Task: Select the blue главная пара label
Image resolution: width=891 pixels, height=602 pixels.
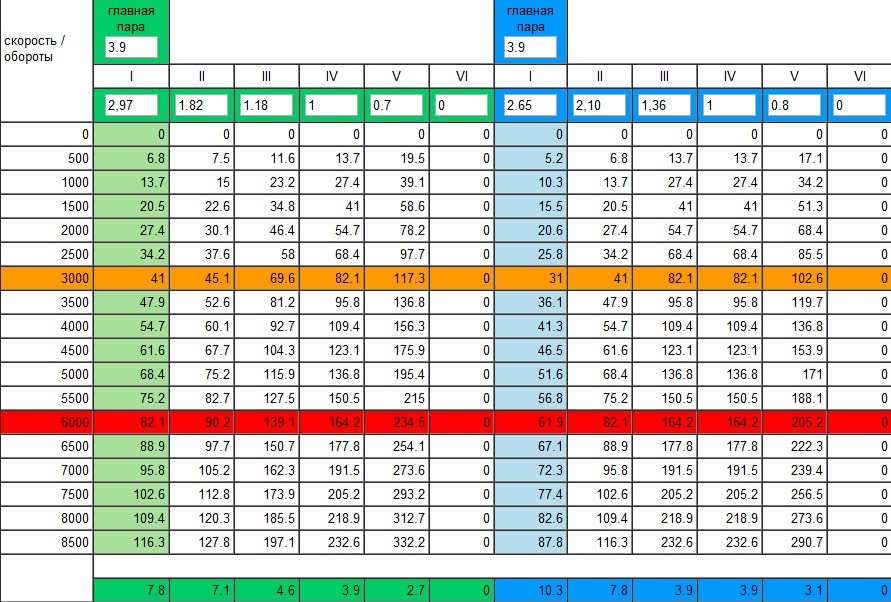Action: click(530, 19)
